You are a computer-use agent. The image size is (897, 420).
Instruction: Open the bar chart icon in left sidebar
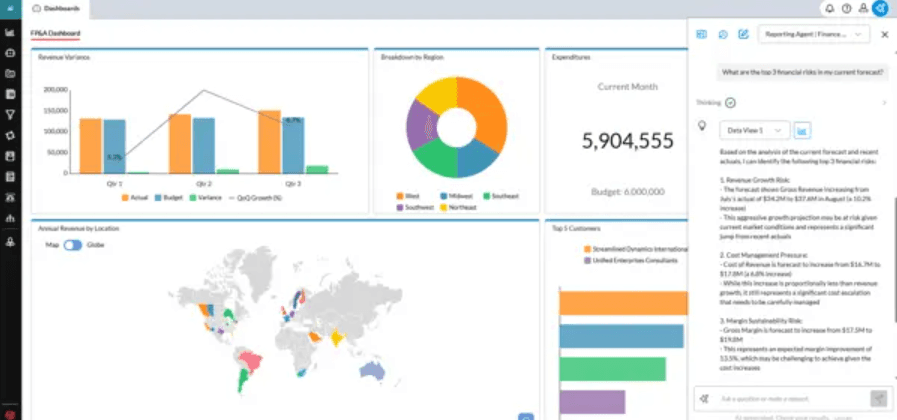click(10, 33)
